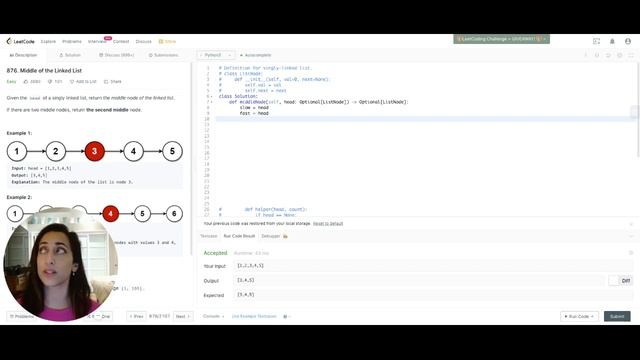The image size is (640, 360).
Task: Open the Run Code dropdown button
Action: (x=579, y=316)
